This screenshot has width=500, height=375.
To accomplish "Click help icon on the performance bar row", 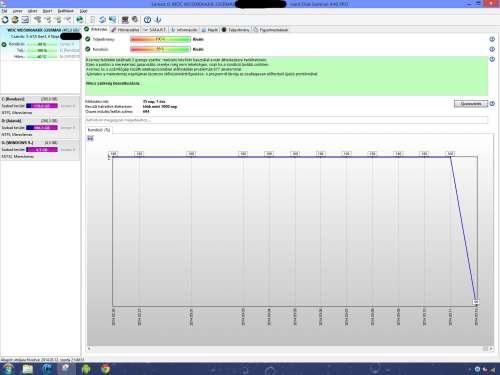I will point(492,39).
